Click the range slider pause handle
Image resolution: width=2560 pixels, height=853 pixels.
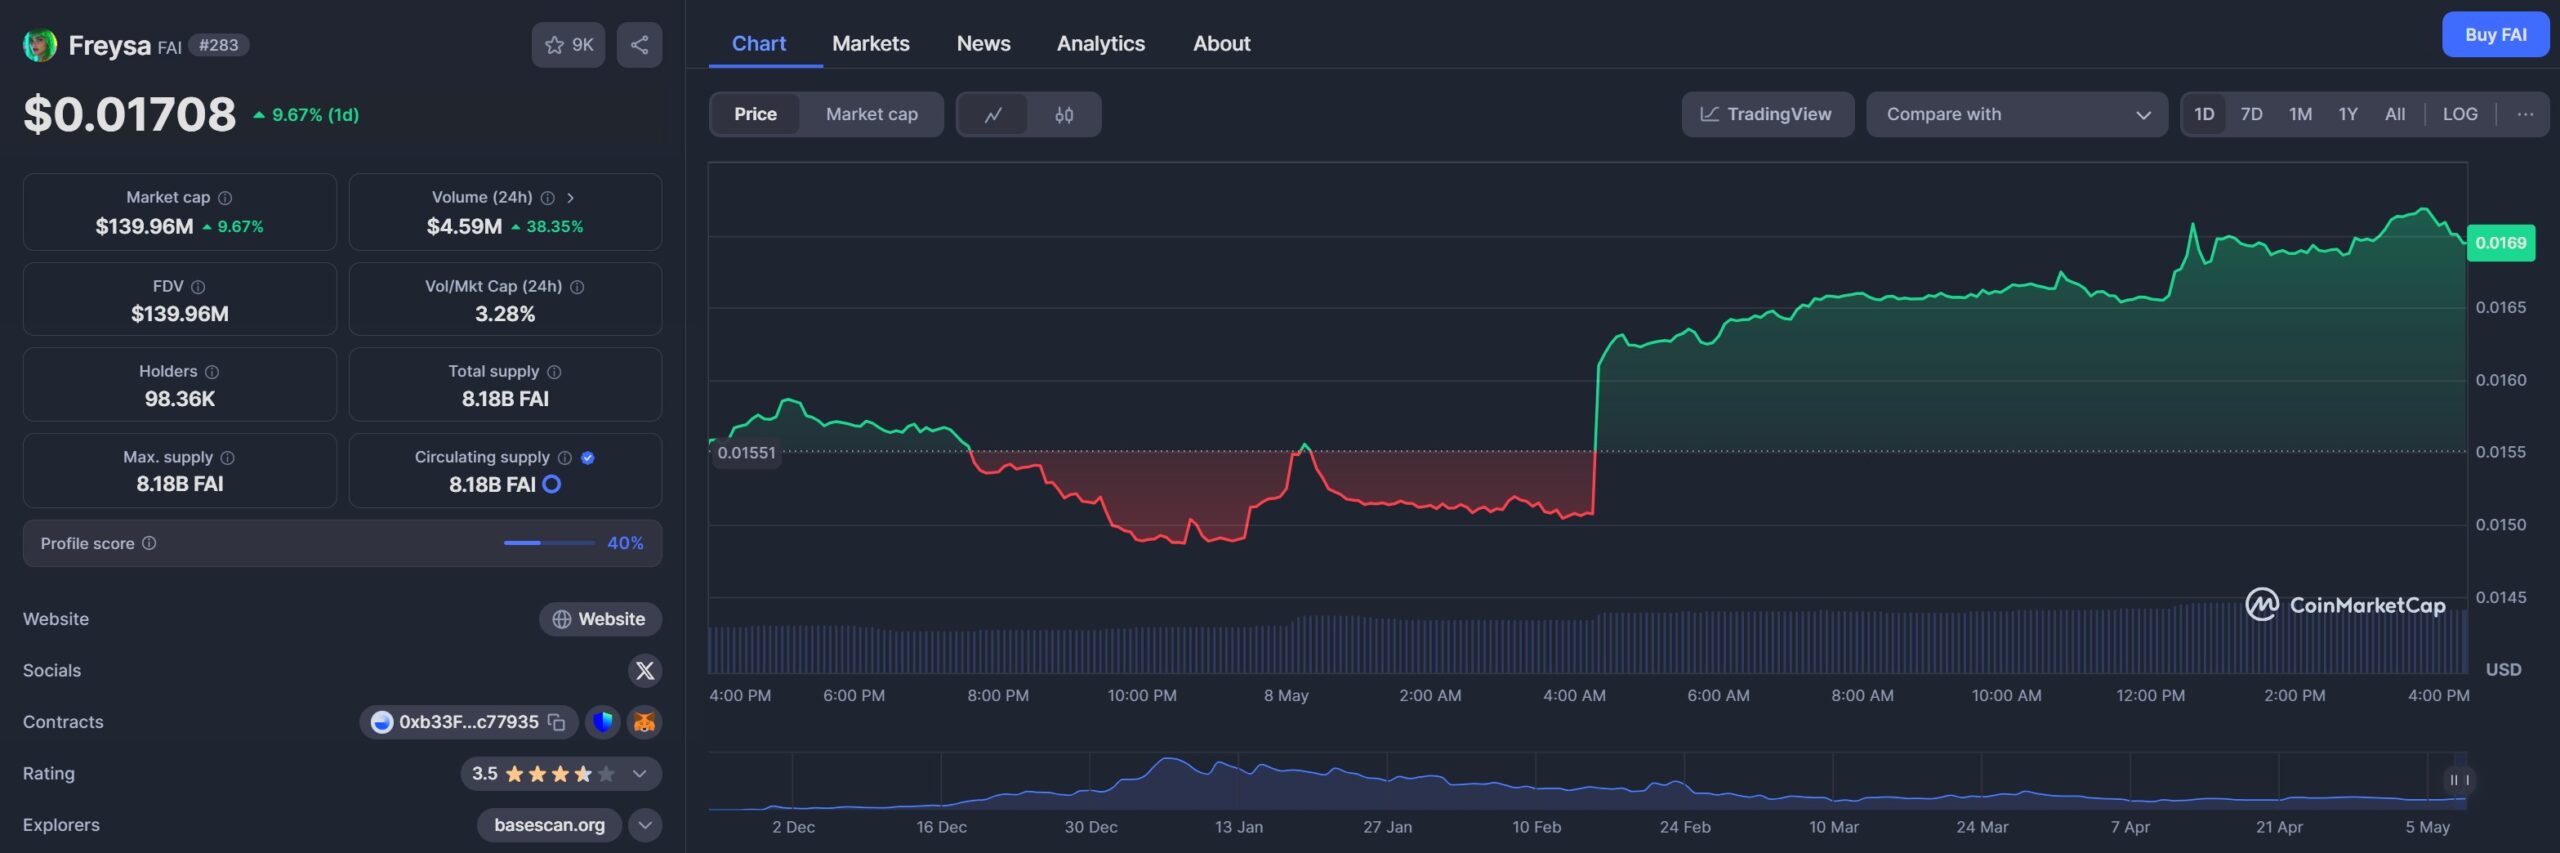coord(2459,780)
